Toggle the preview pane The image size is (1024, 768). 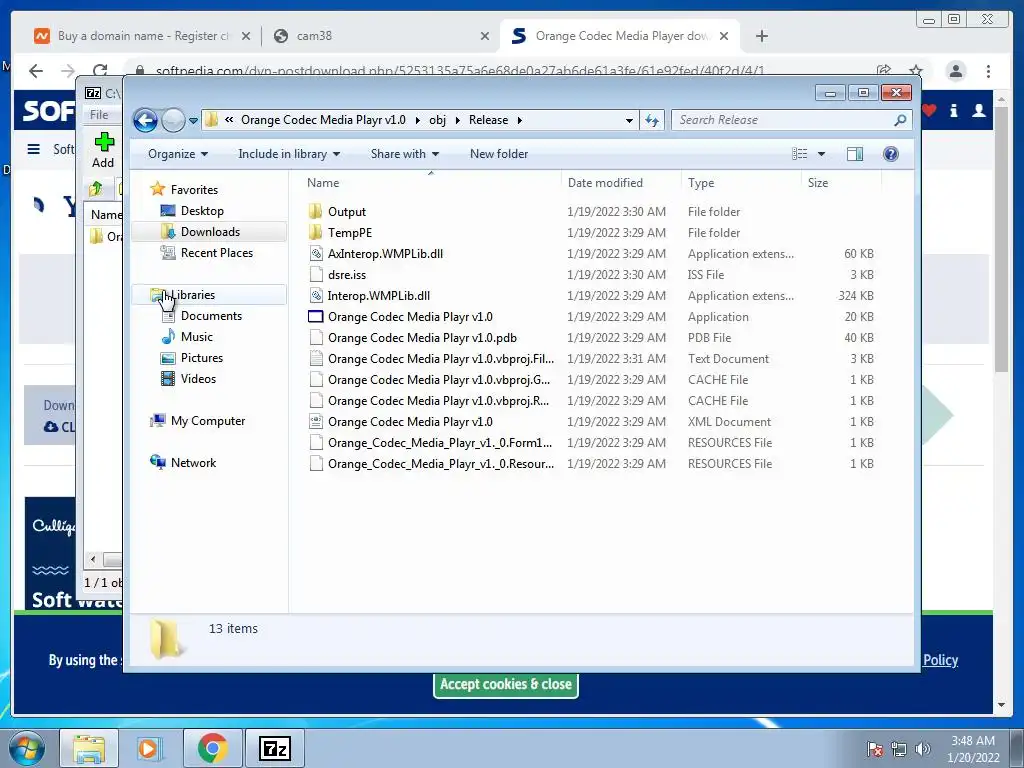854,154
